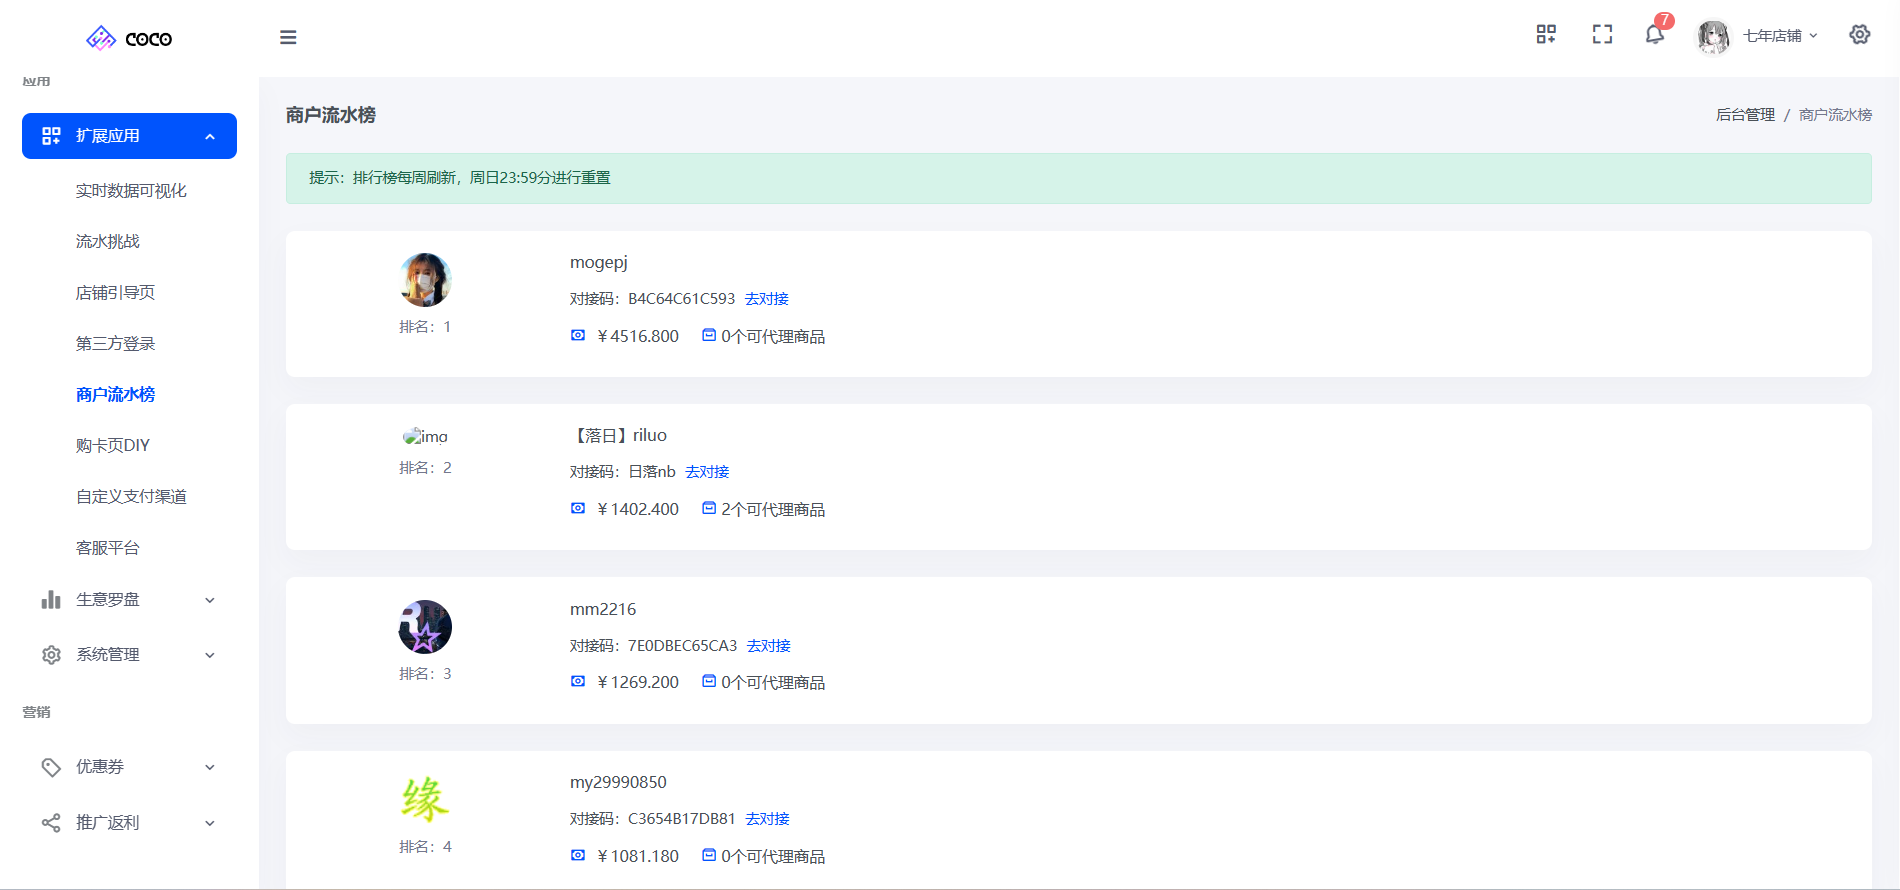The width and height of the screenshot is (1900, 890).
Task: Open the notifications bell
Action: (1655, 35)
